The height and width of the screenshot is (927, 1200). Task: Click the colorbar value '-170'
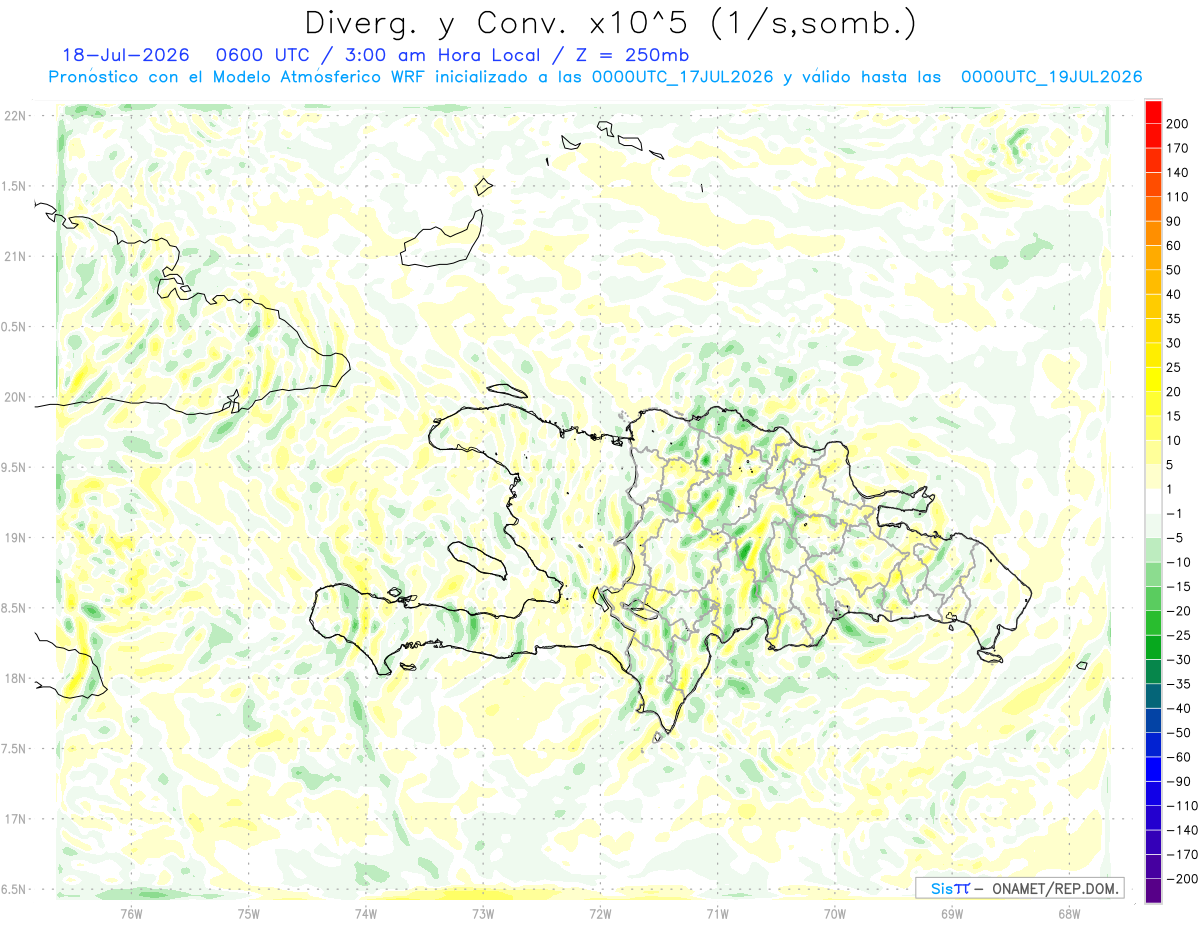click(x=1182, y=855)
